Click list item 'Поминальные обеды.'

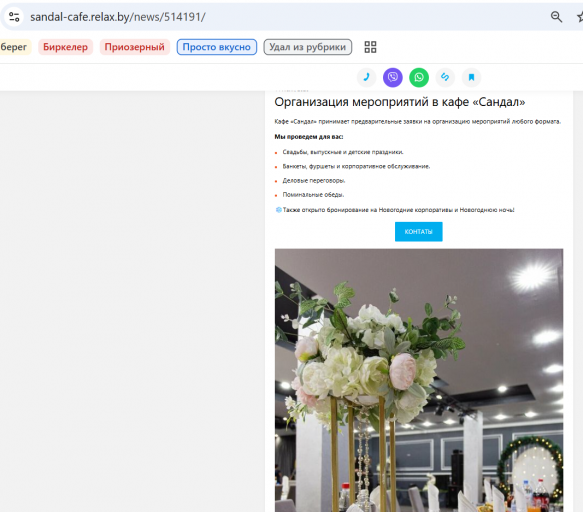[313, 195]
